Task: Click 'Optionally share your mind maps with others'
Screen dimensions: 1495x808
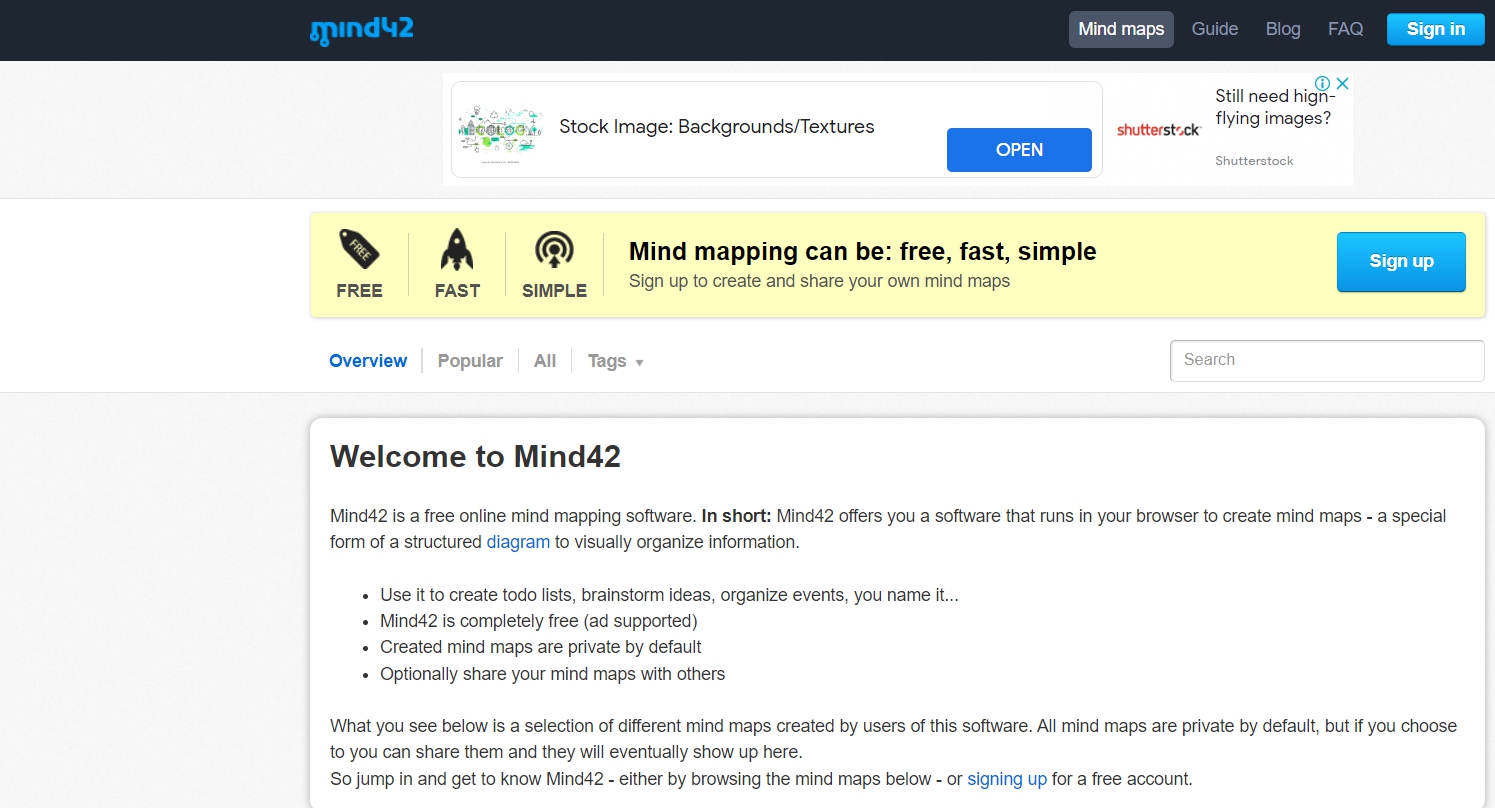Action: (553, 674)
